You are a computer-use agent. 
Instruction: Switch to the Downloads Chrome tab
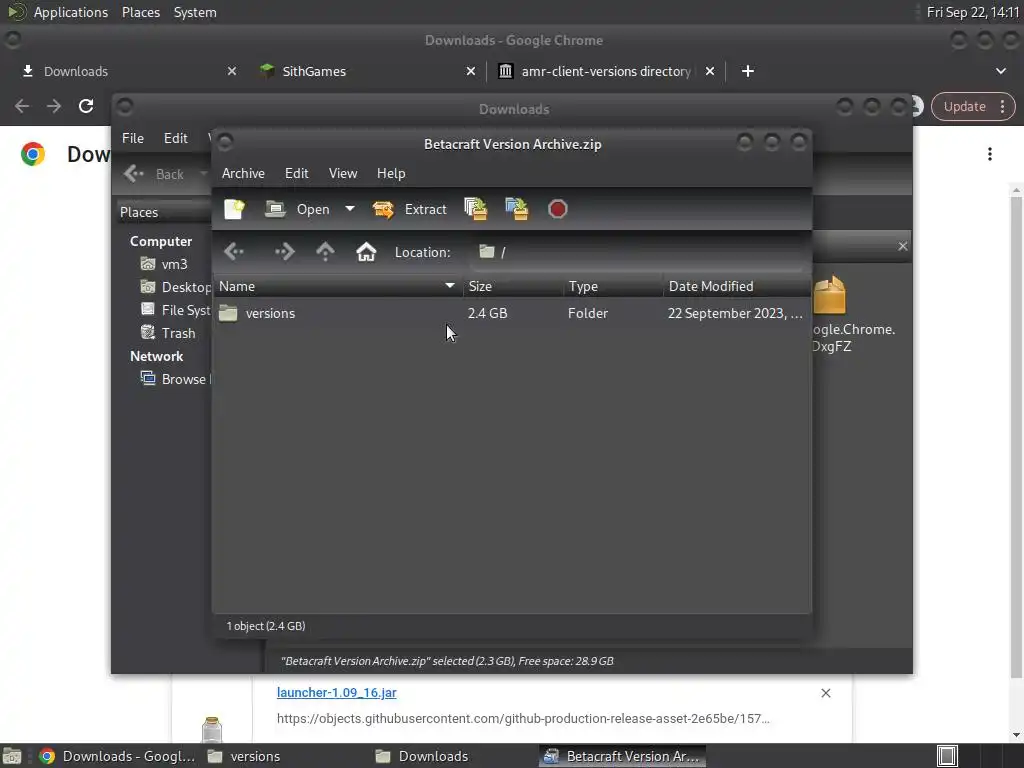124,71
